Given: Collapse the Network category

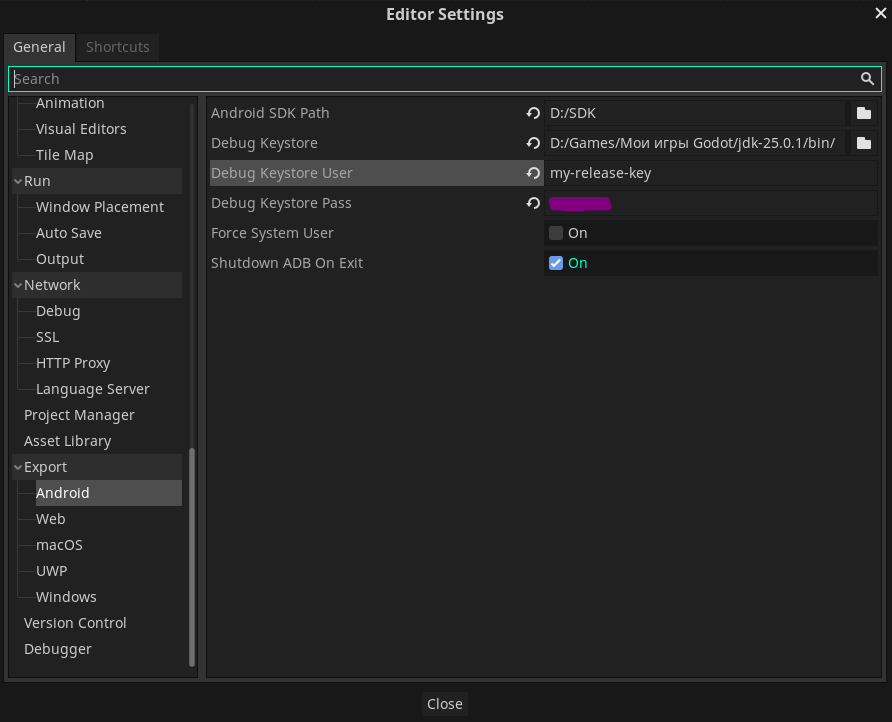Looking at the screenshot, I should pos(17,285).
